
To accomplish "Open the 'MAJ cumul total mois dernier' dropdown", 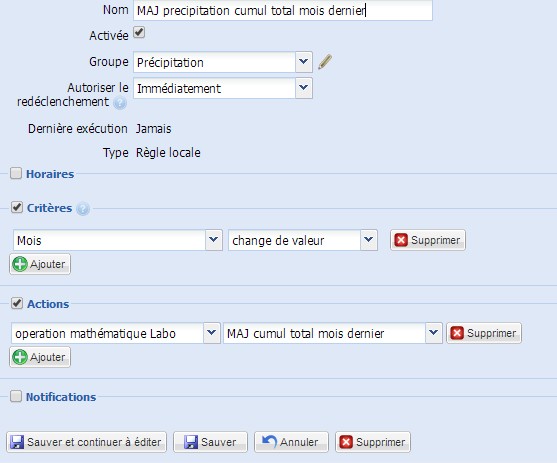I will (x=332, y=333).
